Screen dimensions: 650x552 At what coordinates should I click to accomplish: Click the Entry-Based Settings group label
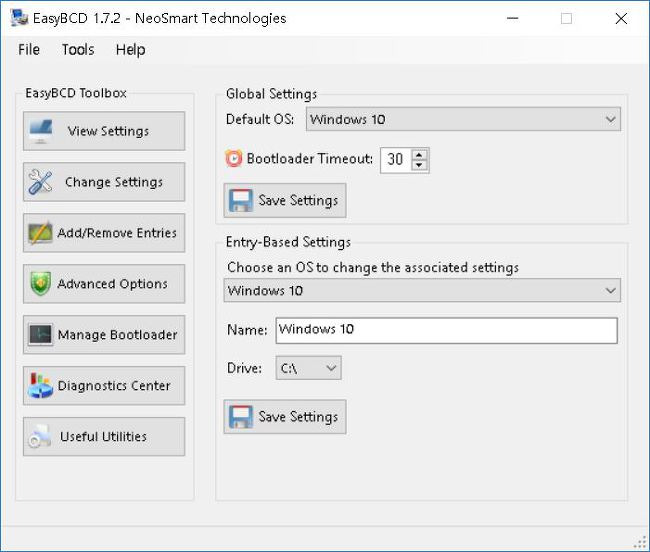pos(288,242)
